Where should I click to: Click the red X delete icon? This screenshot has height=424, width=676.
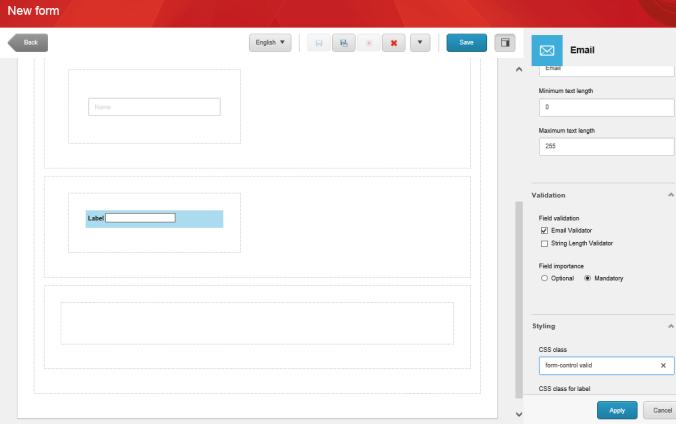394,43
